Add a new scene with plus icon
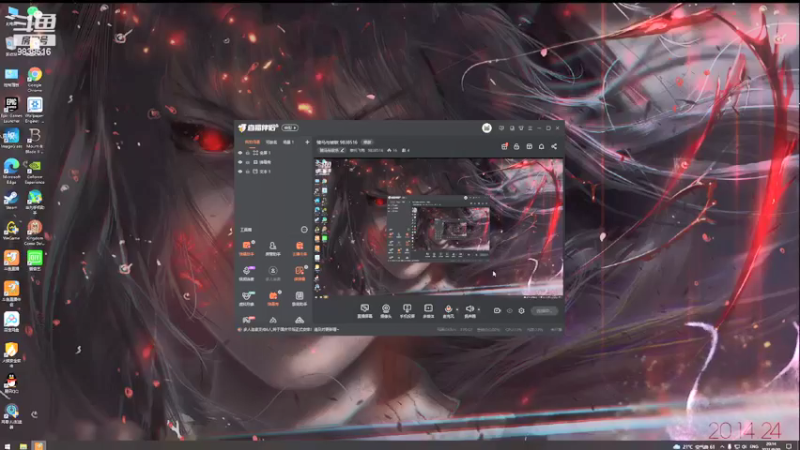The height and width of the screenshot is (450, 800). tap(307, 142)
